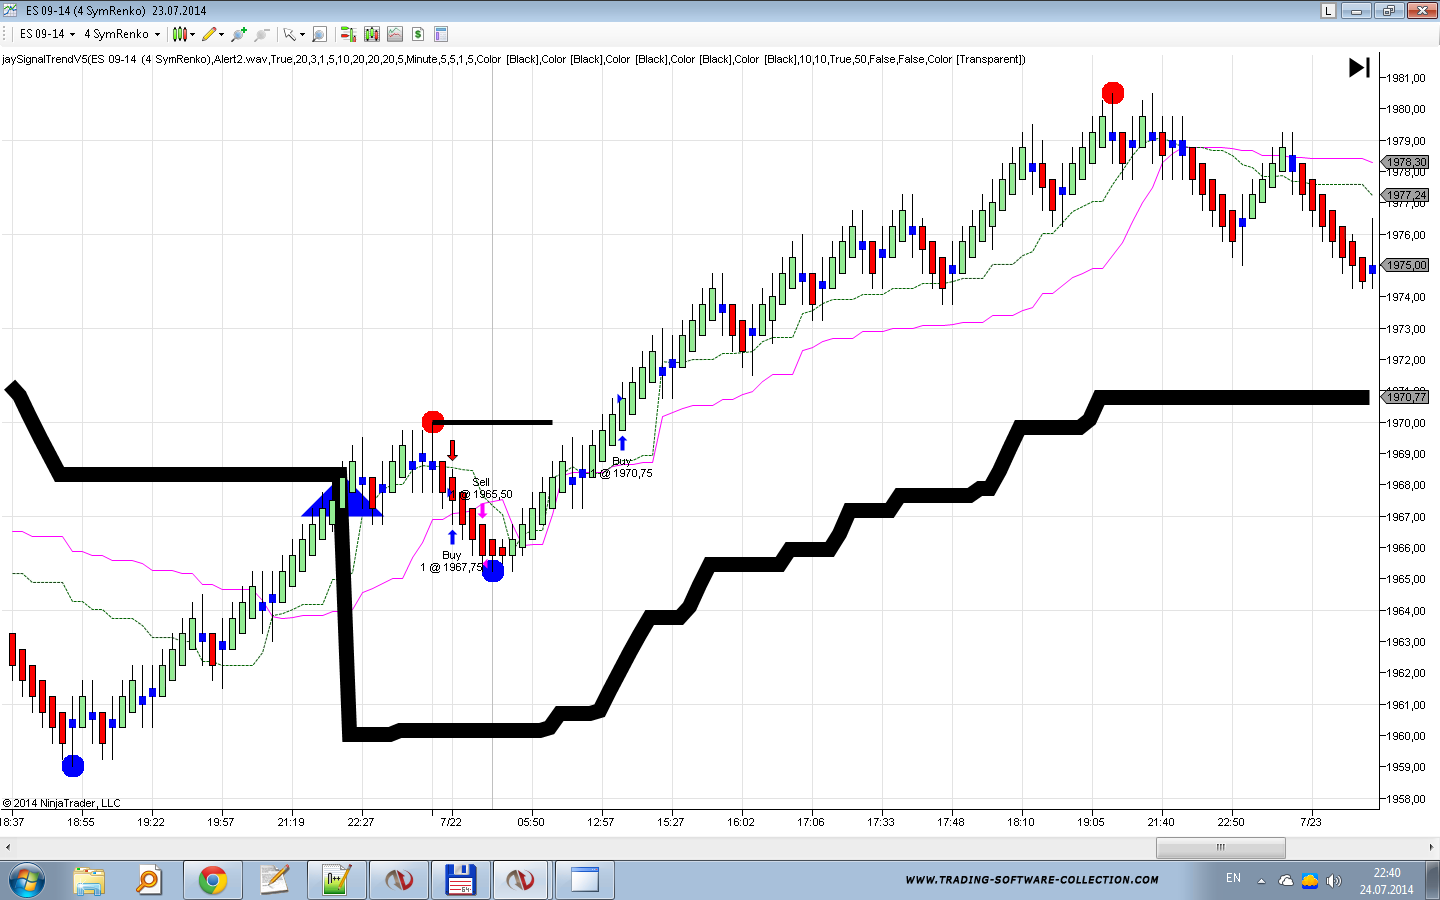Toggle the Chart Trader panel icon
This screenshot has height=900, width=1440.
pos(348,34)
